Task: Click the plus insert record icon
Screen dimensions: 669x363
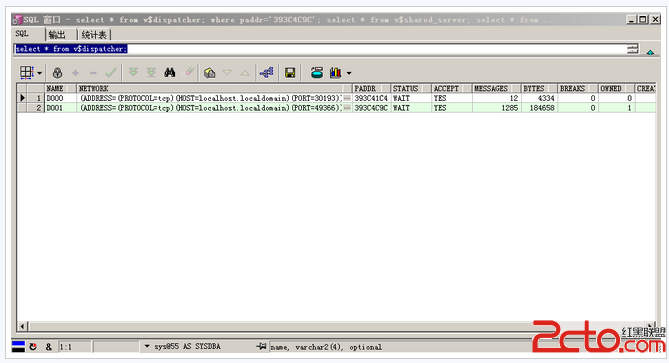Action: pyautogui.click(x=76, y=73)
